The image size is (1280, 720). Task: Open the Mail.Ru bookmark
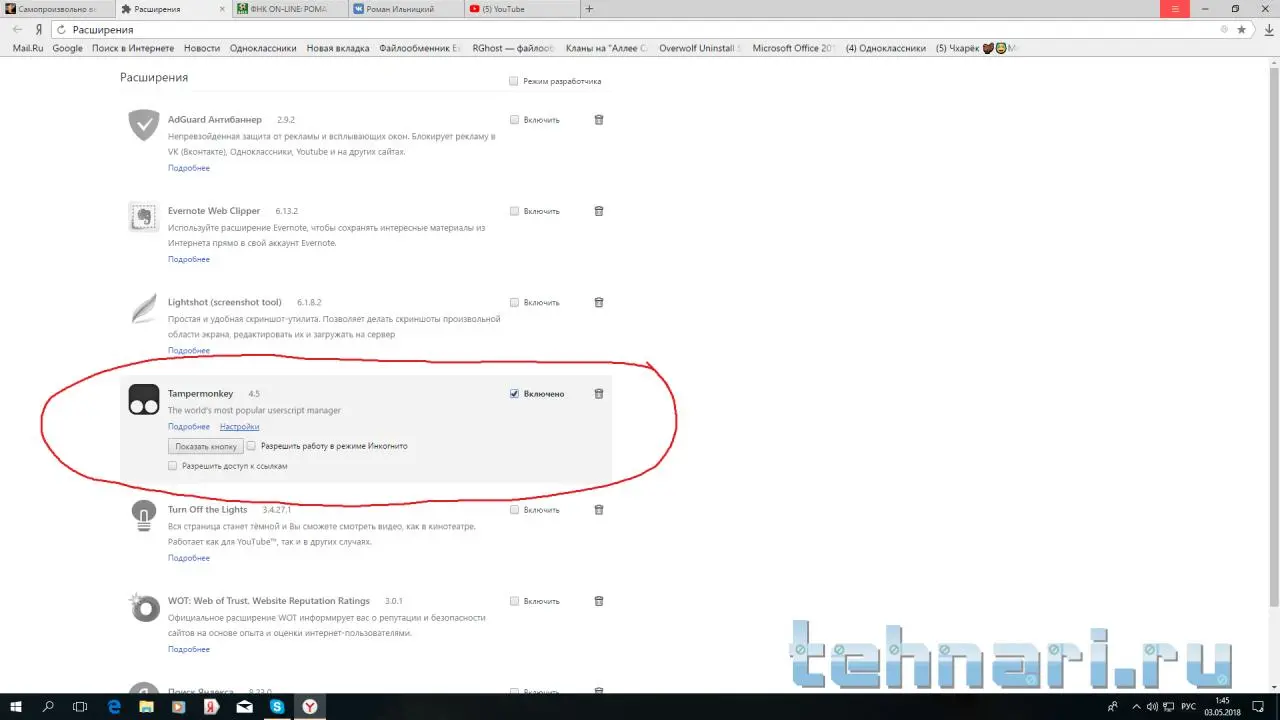[x=28, y=48]
